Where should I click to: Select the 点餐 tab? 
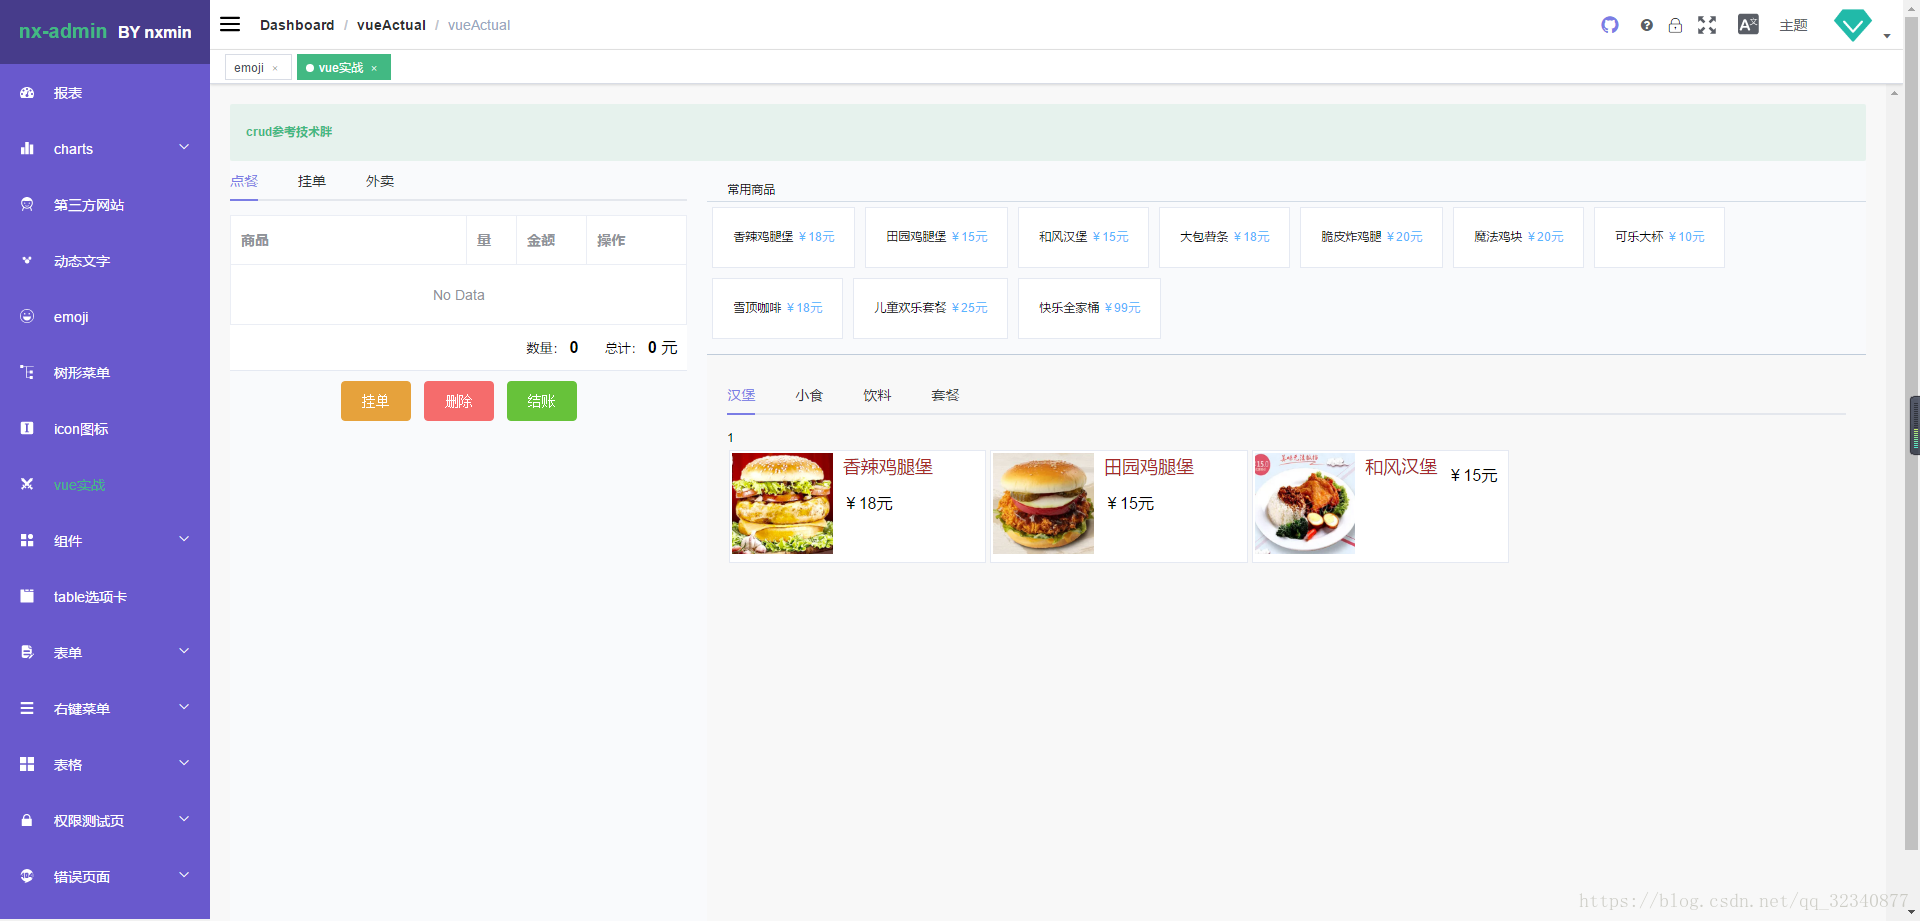click(x=244, y=181)
